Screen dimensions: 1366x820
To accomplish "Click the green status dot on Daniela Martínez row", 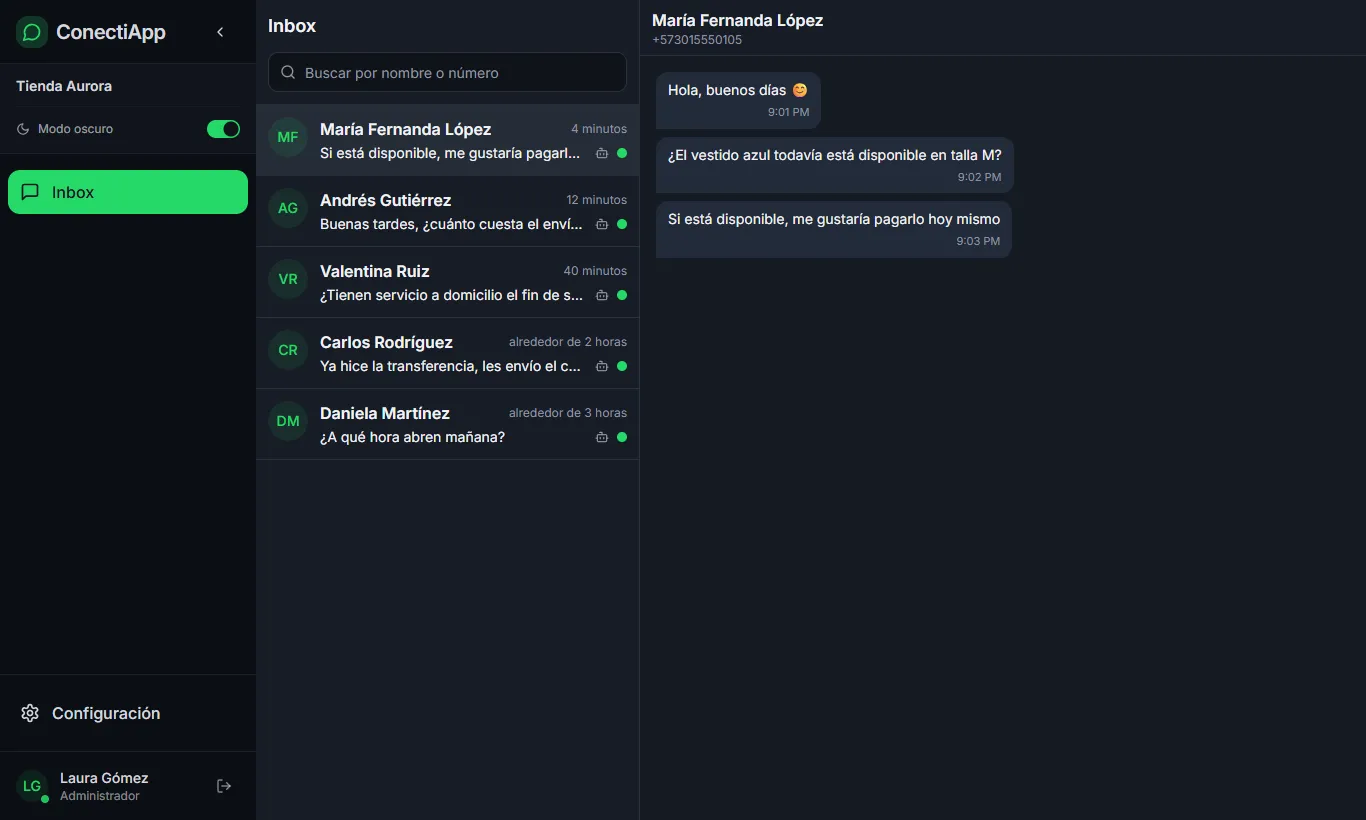I will point(622,437).
